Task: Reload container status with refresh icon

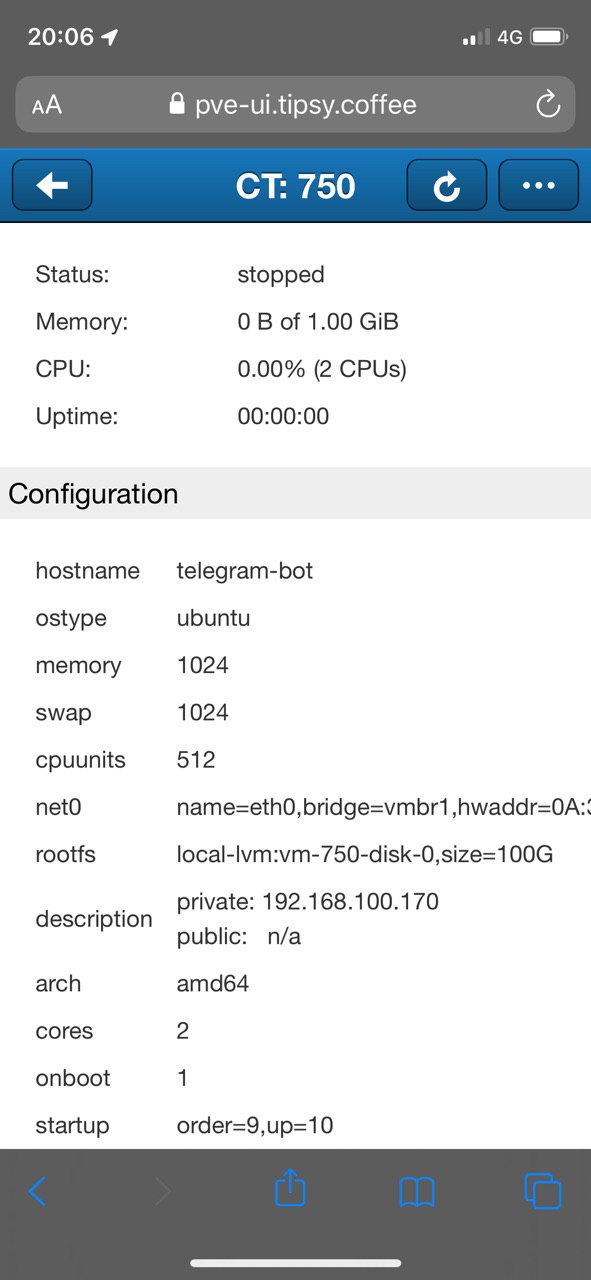Action: (447, 185)
